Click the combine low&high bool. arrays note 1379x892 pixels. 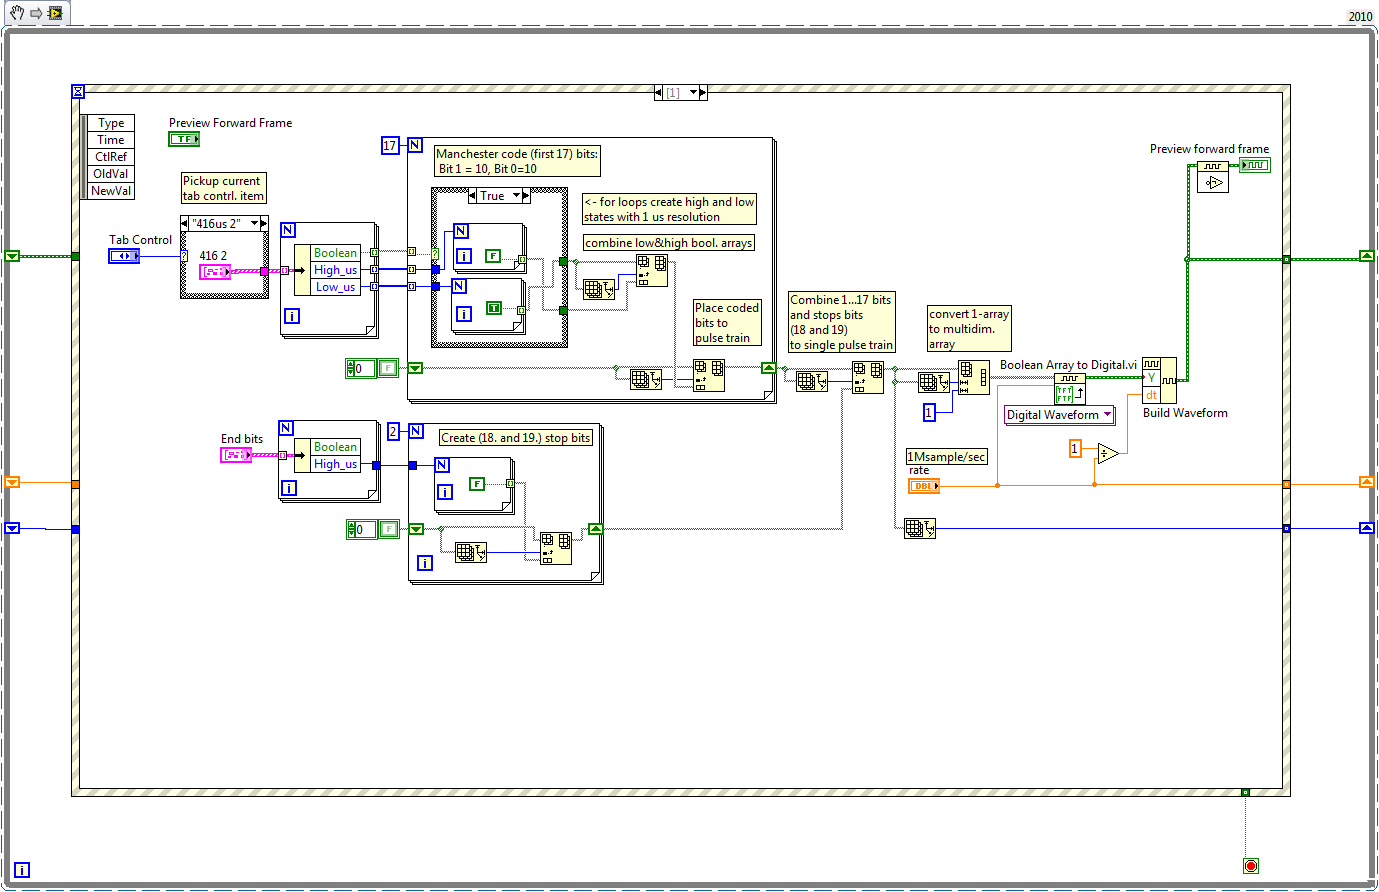[x=669, y=243]
